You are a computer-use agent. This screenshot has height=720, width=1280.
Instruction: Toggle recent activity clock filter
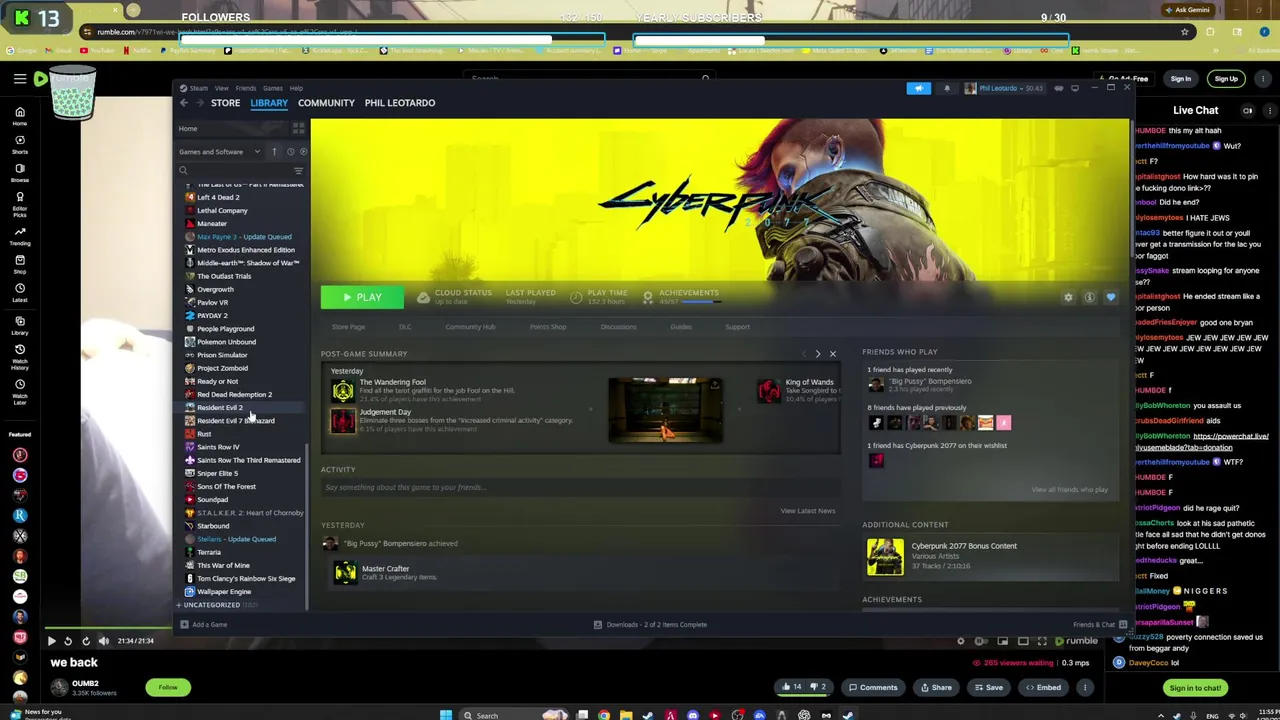[x=290, y=152]
